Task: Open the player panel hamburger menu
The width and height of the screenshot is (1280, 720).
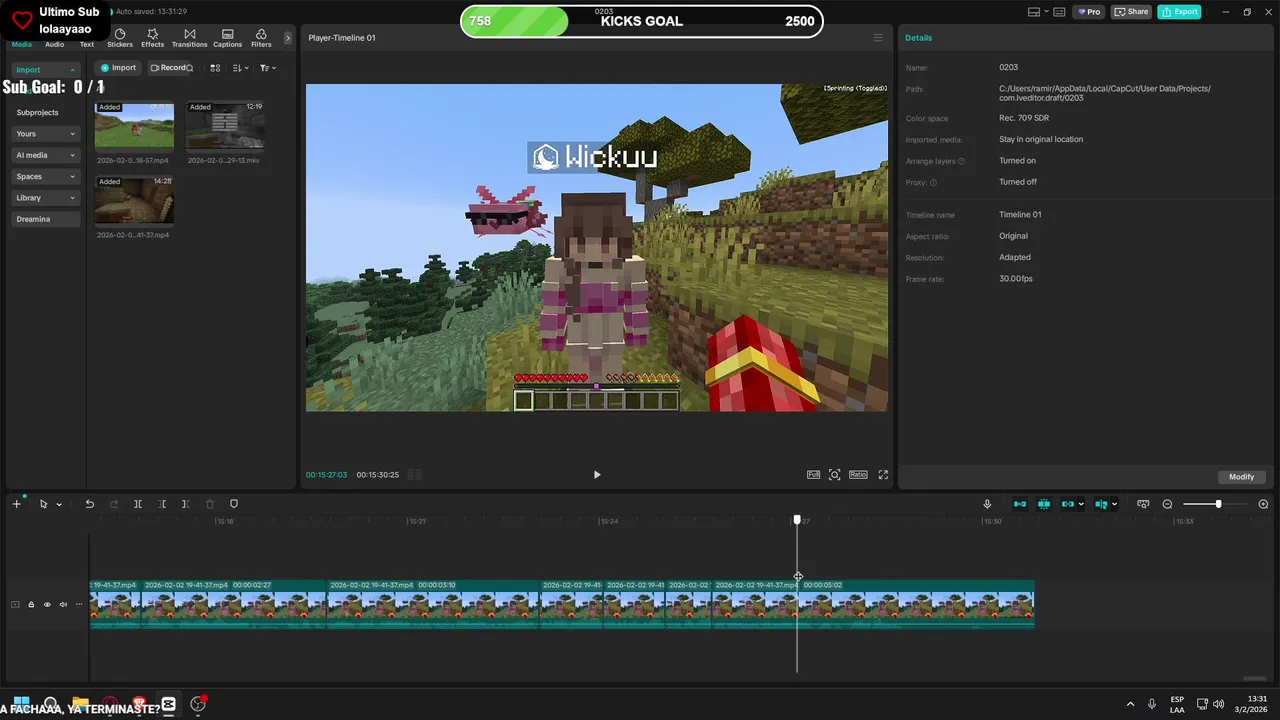Action: click(x=878, y=38)
